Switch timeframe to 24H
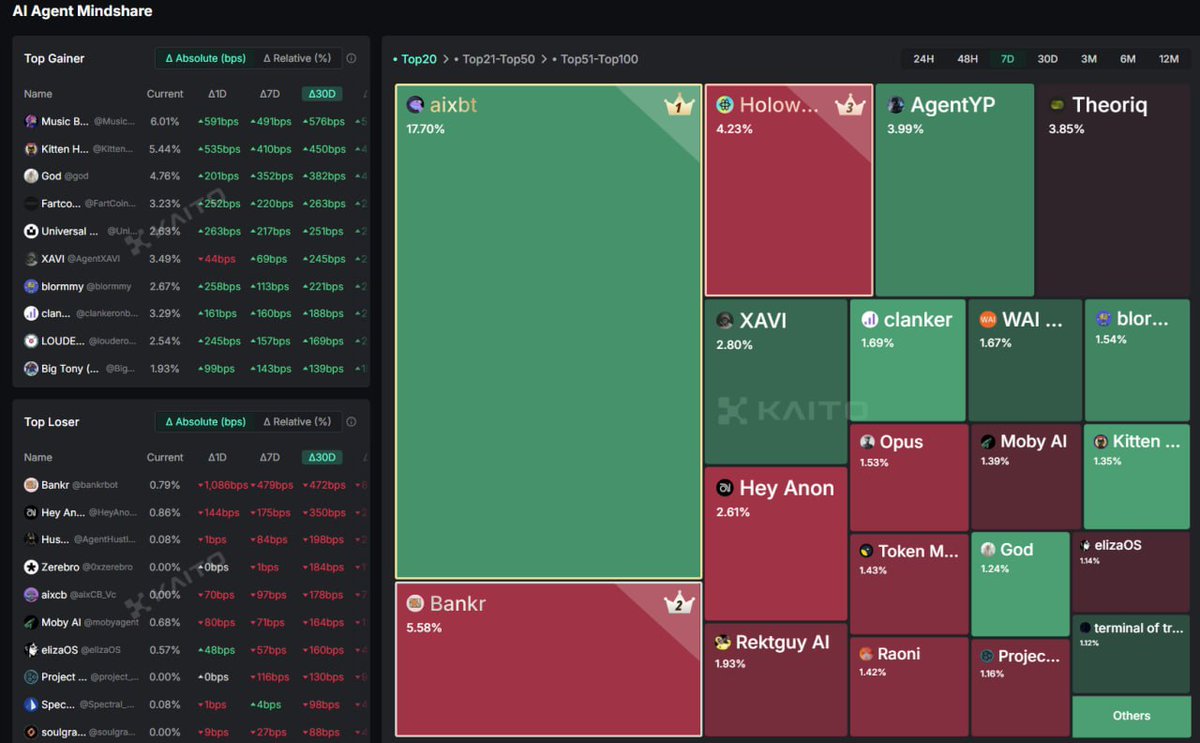The image size is (1200, 743). point(923,59)
